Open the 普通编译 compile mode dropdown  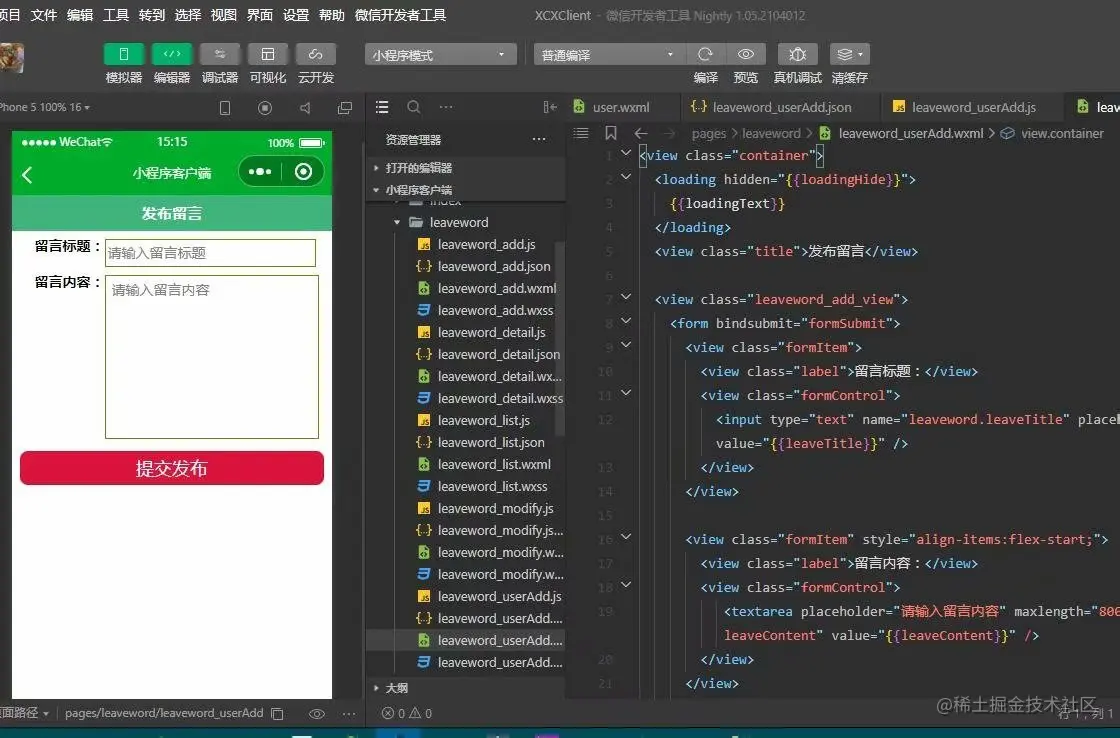[609, 54]
